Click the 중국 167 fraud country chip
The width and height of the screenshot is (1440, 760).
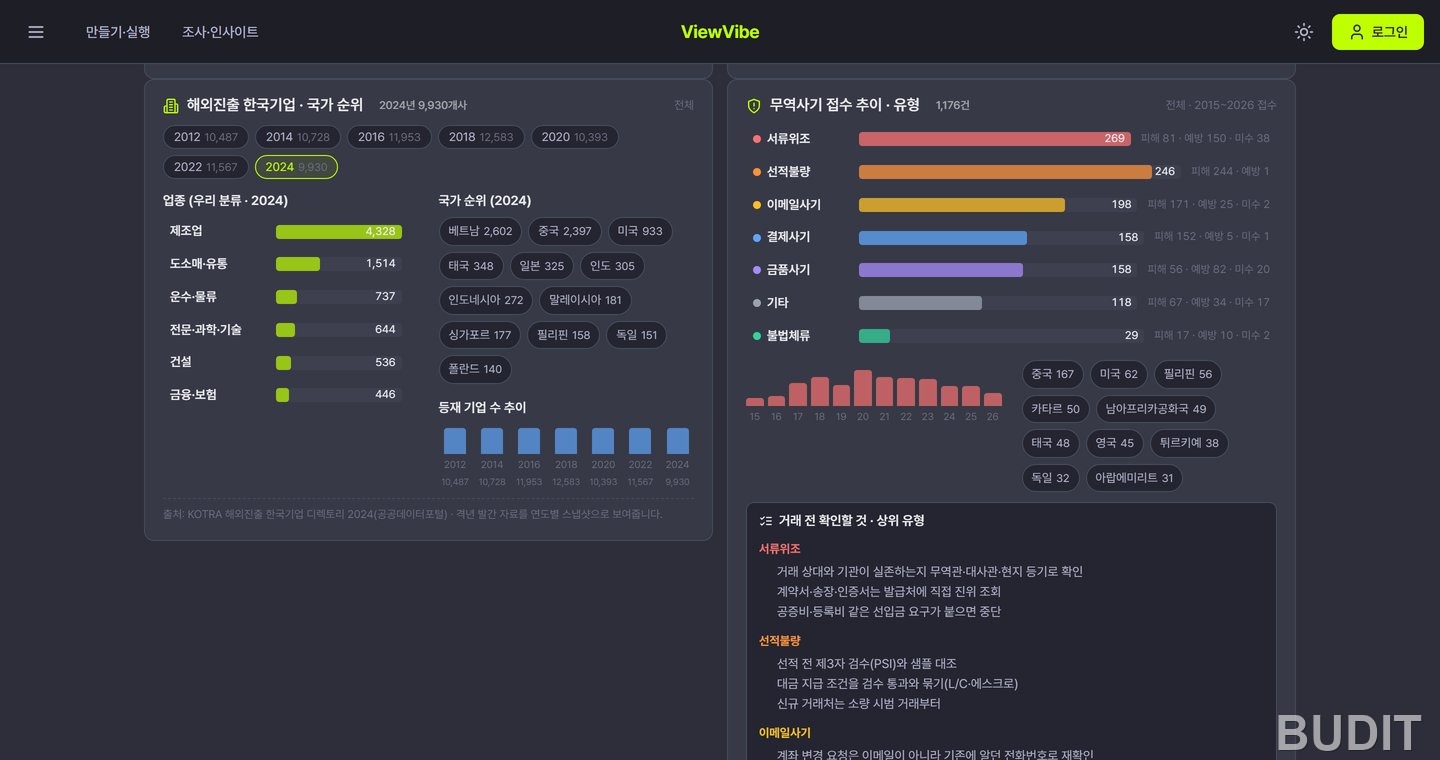point(1052,374)
